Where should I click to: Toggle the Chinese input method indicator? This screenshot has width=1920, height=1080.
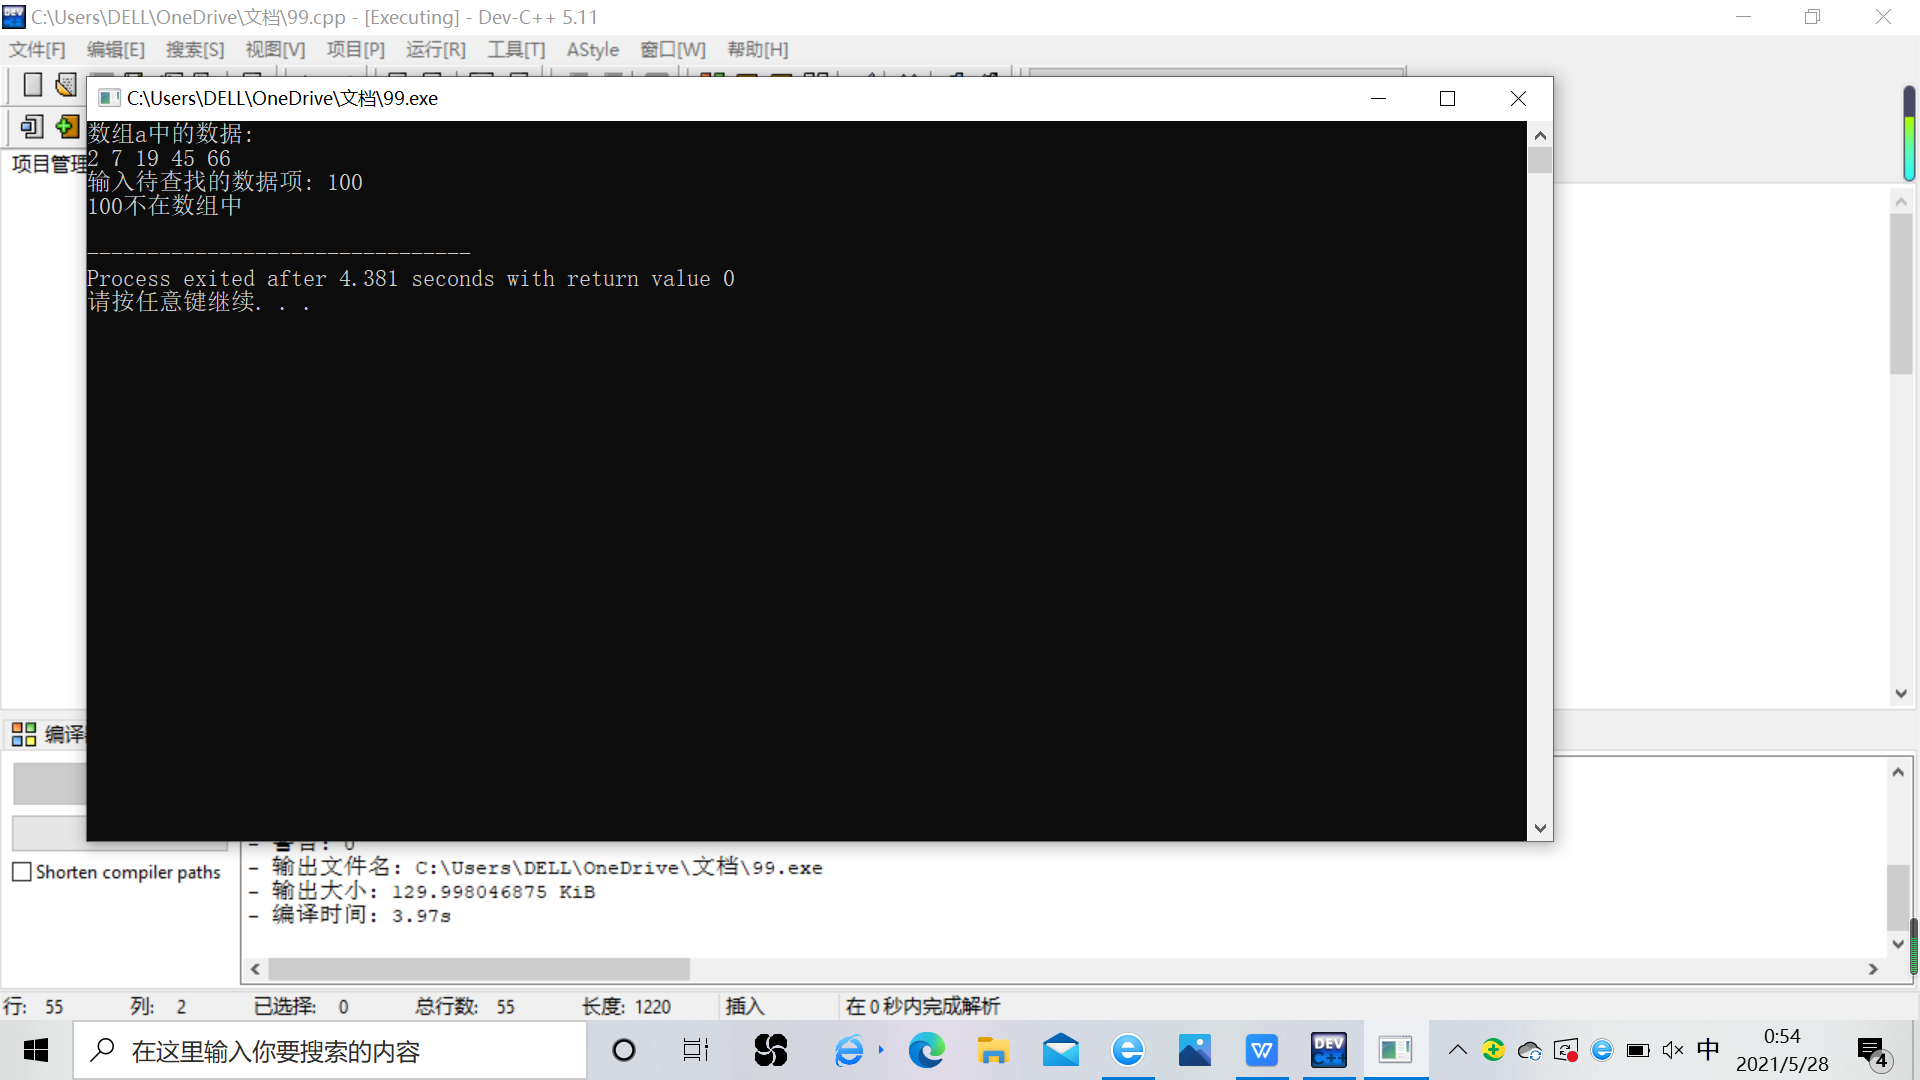(x=1708, y=1049)
